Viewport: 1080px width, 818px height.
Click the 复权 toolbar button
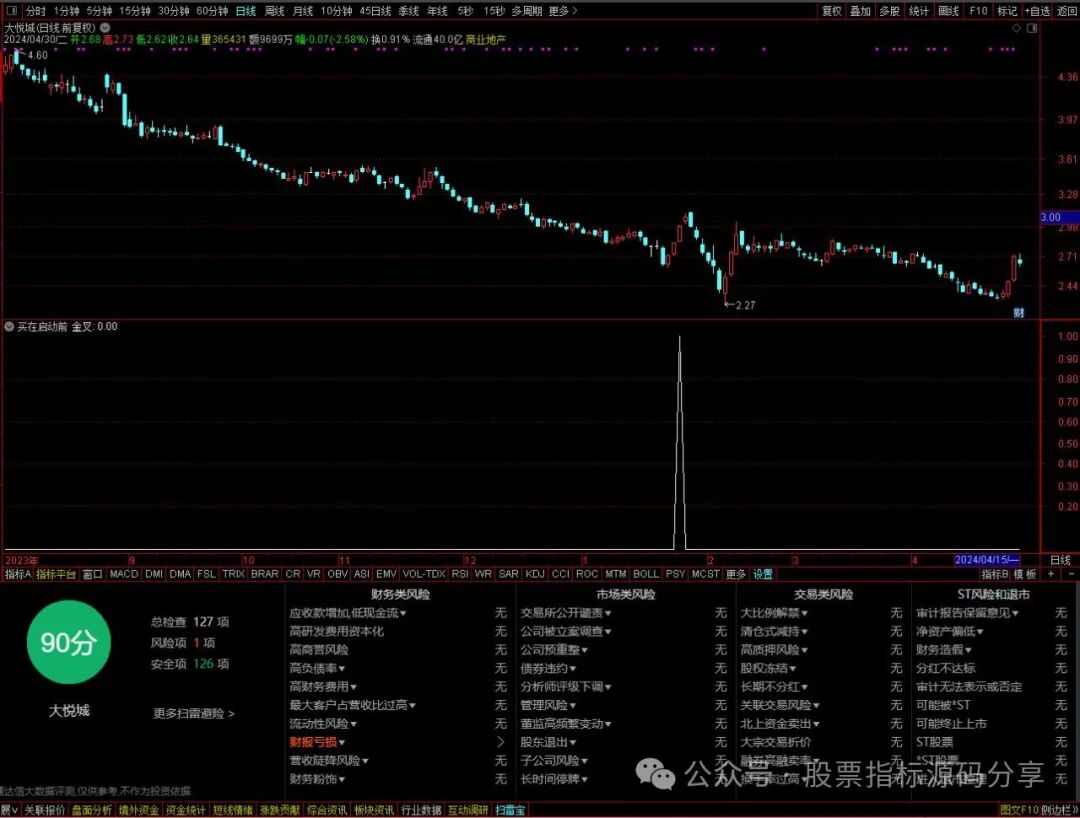[832, 11]
